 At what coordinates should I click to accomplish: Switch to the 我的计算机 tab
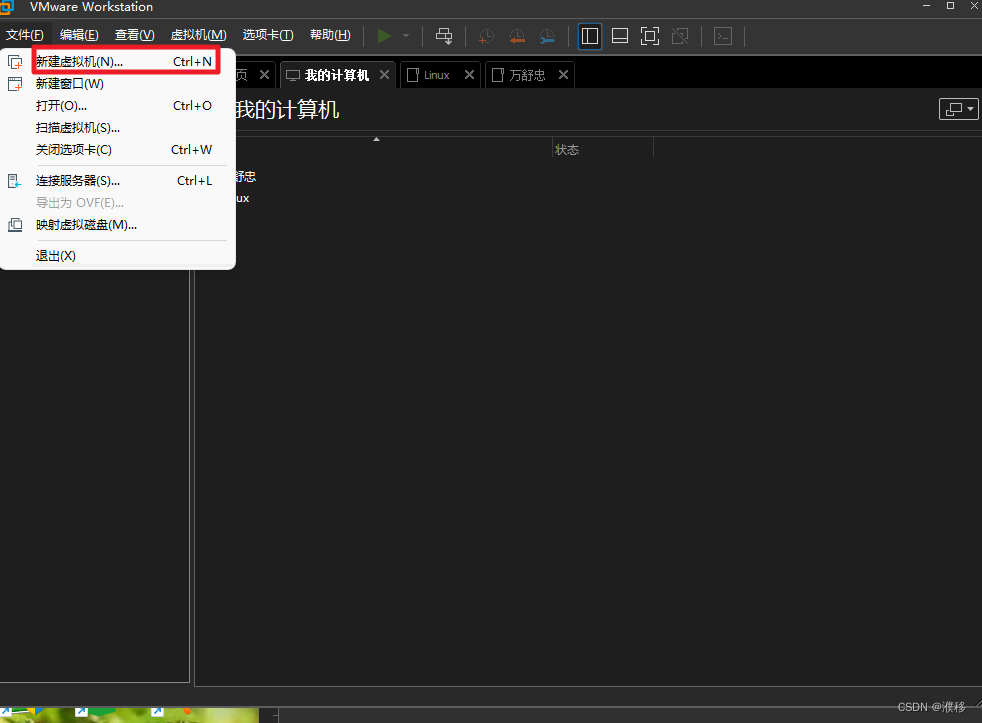pyautogui.click(x=337, y=75)
